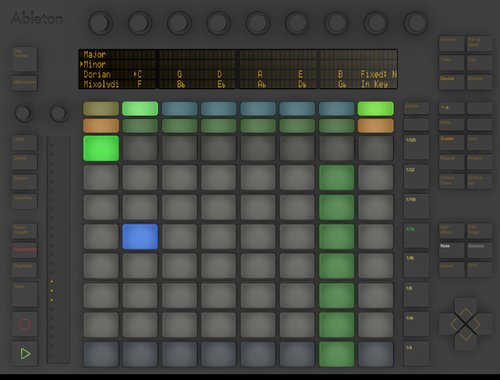
Task: Select Major scale on the display
Action: [x=95, y=54]
